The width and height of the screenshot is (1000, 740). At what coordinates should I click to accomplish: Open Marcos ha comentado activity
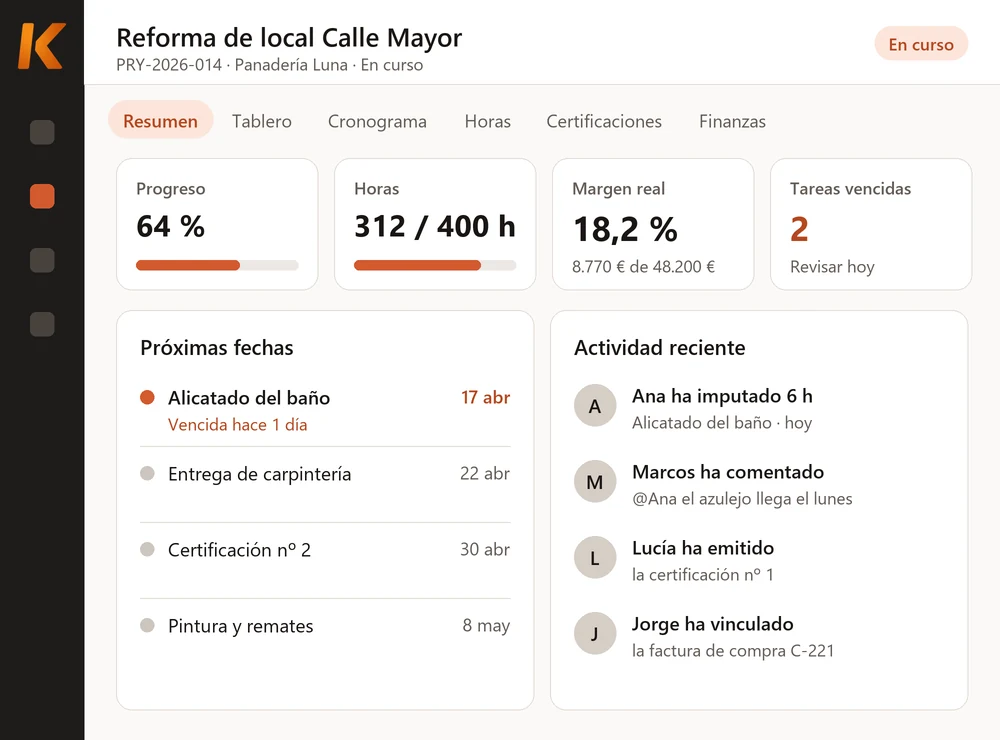pos(728,472)
